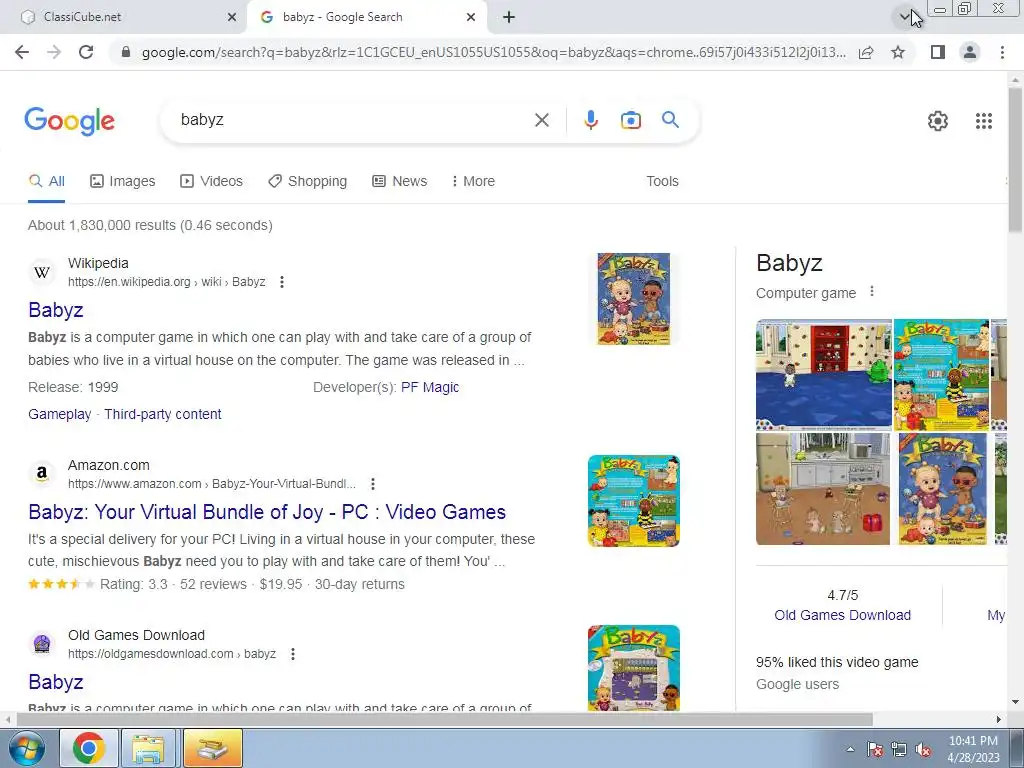This screenshot has height=768, width=1024.
Task: Bookmark this page with star icon
Action: 898,52
